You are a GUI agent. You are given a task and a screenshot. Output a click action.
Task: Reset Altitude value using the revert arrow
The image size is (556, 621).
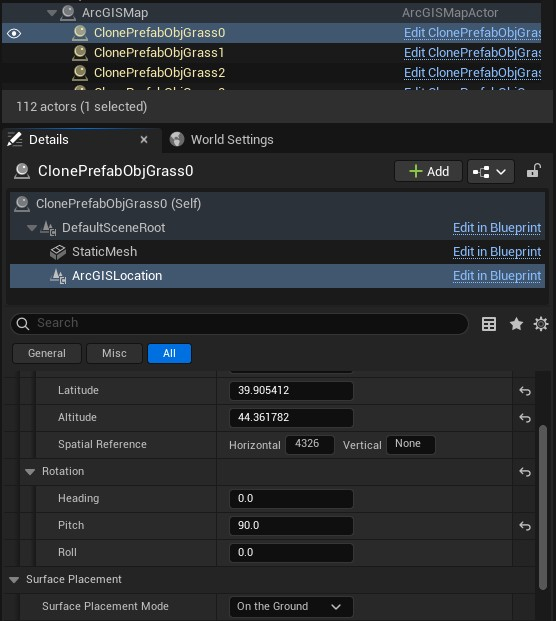[525, 418]
